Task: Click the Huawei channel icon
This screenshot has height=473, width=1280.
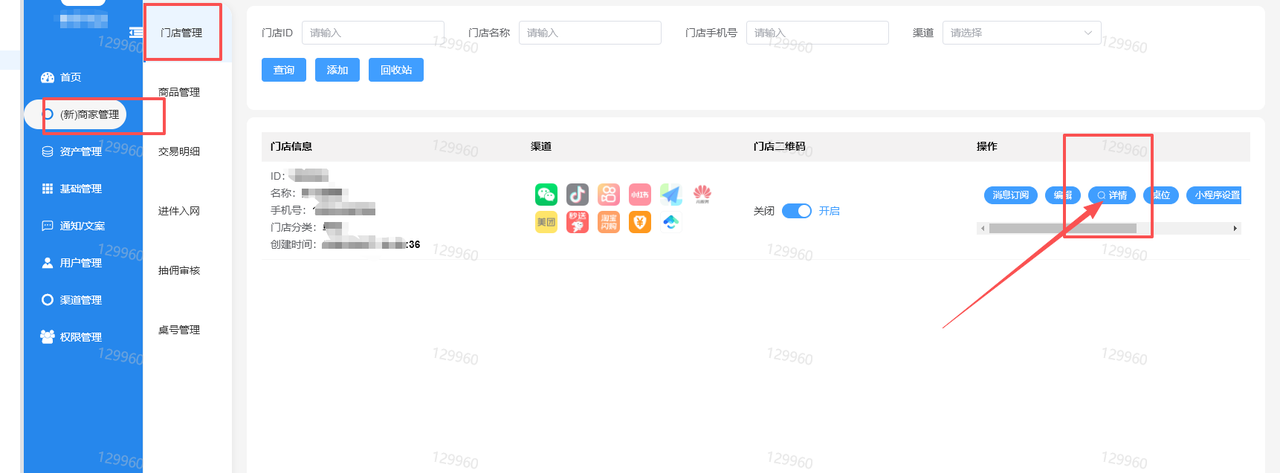Action: coord(702,194)
